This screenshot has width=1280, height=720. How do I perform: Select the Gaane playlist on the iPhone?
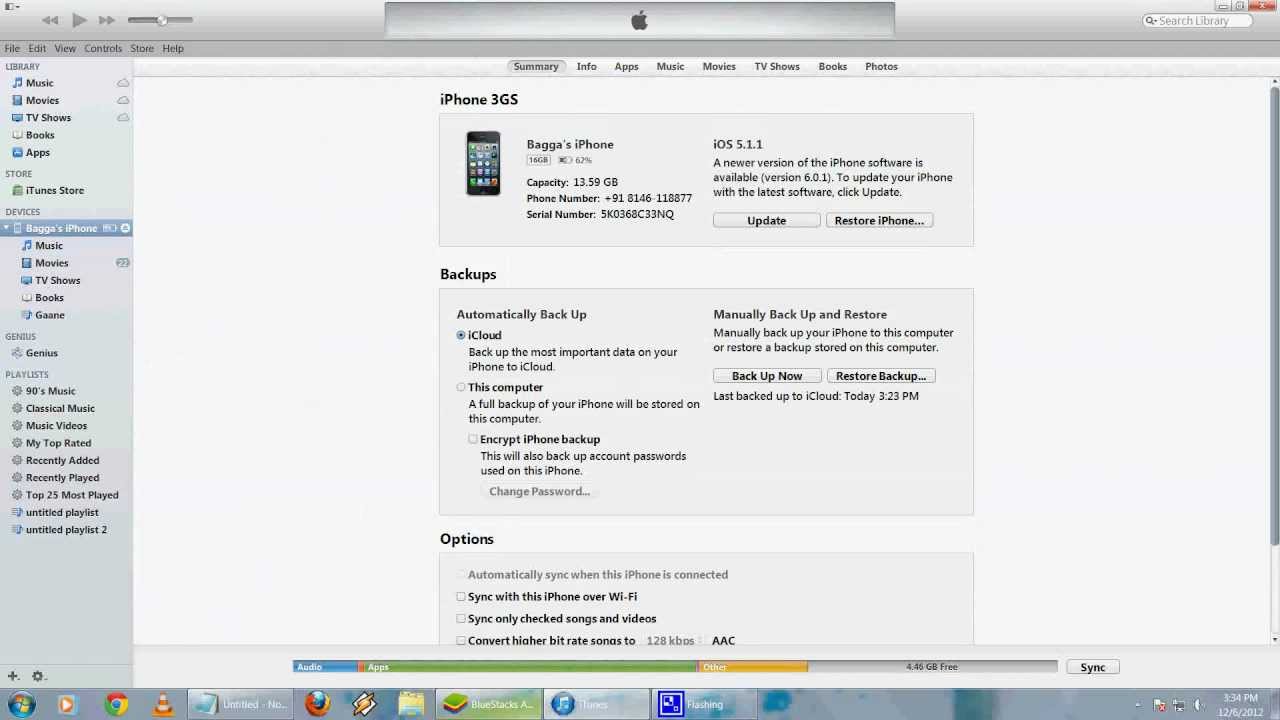click(50, 315)
